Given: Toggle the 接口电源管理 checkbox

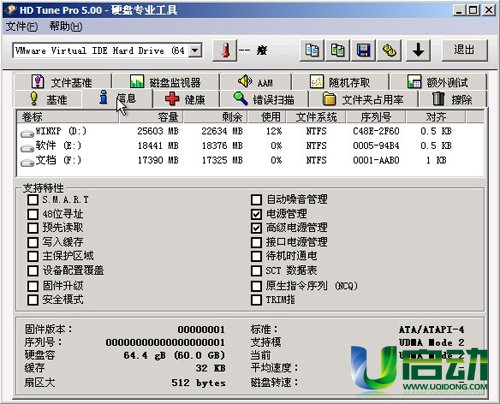Looking at the screenshot, I should (x=256, y=242).
